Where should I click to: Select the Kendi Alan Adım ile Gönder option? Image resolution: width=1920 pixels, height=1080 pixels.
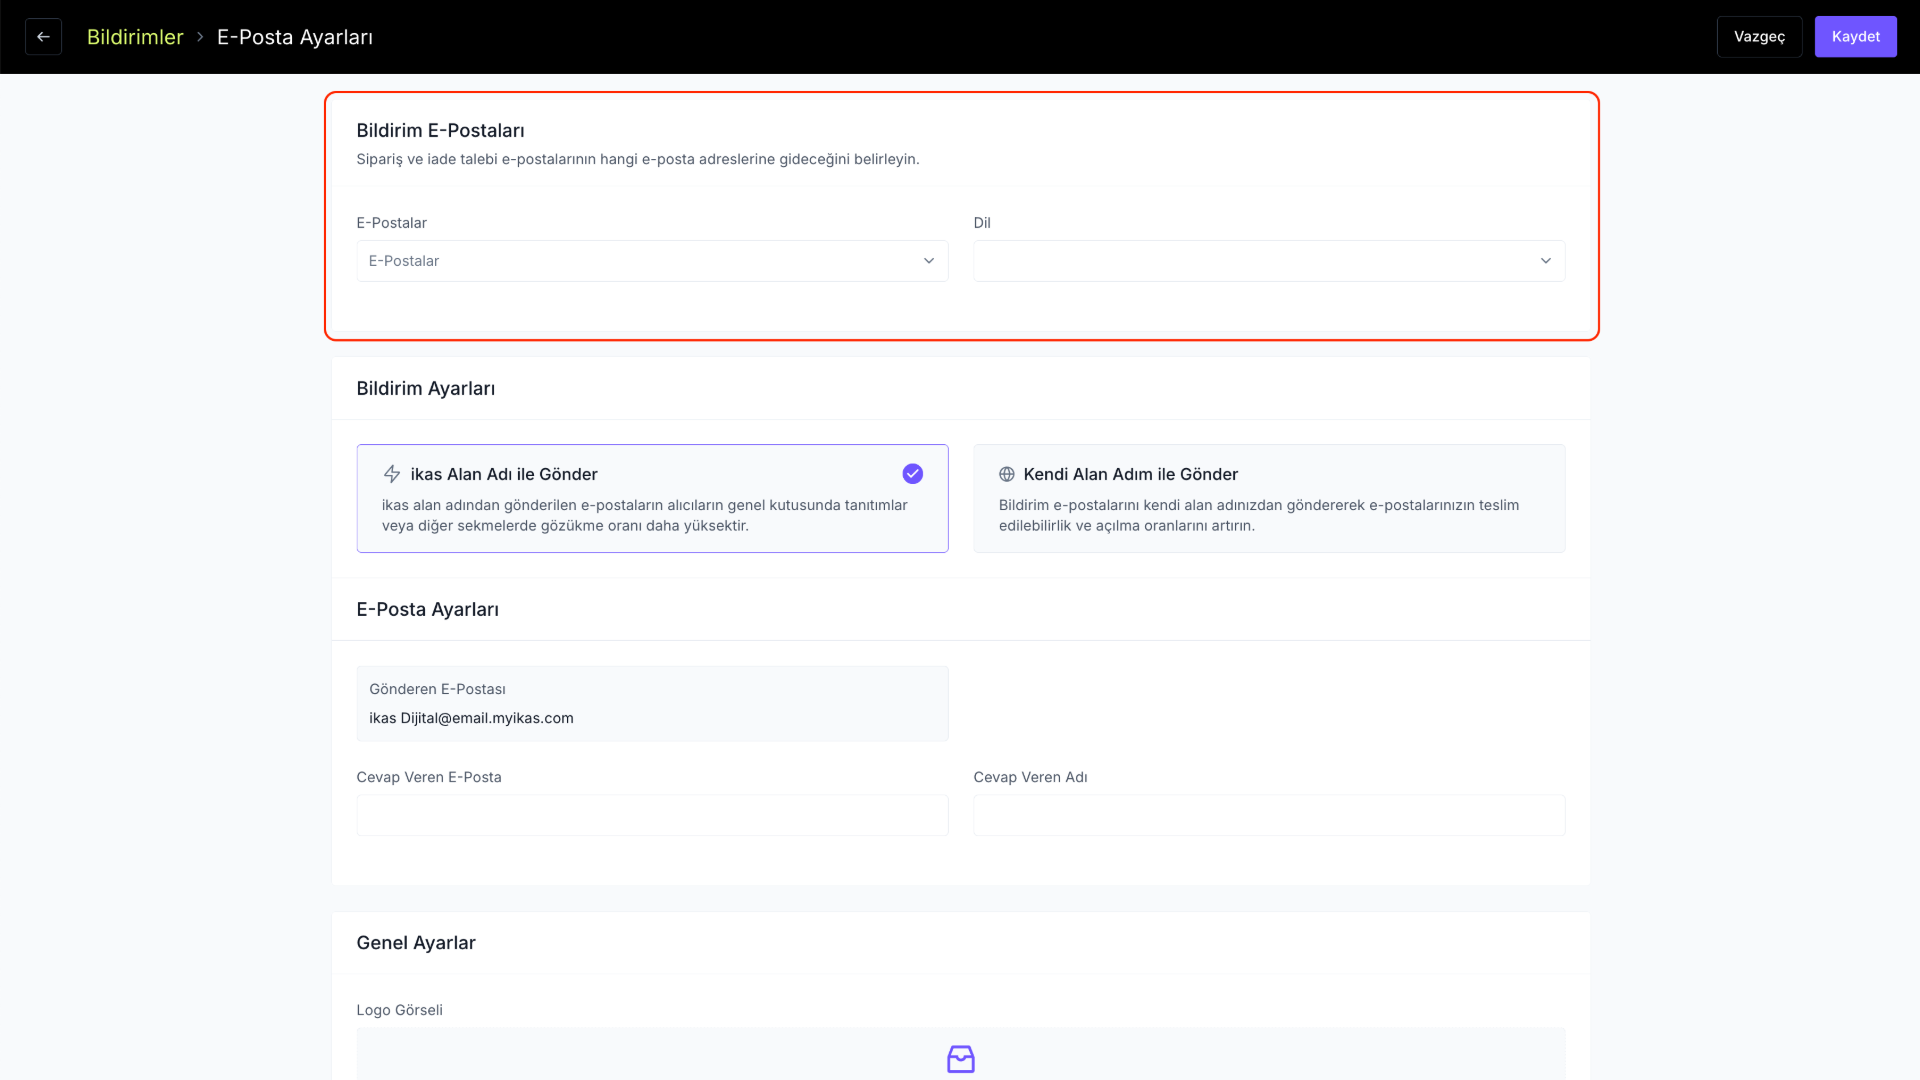[x=1269, y=498]
